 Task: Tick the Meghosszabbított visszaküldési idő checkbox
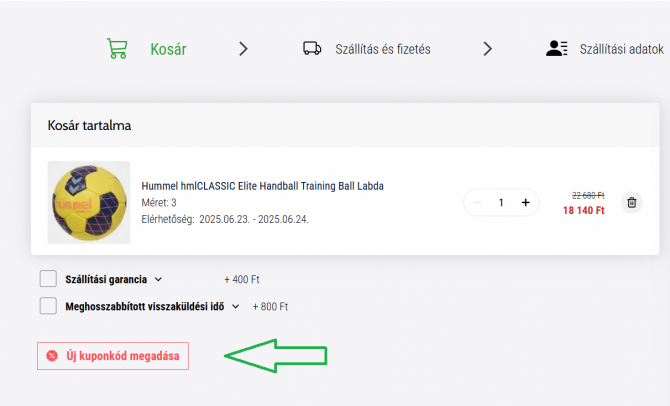click(x=48, y=306)
